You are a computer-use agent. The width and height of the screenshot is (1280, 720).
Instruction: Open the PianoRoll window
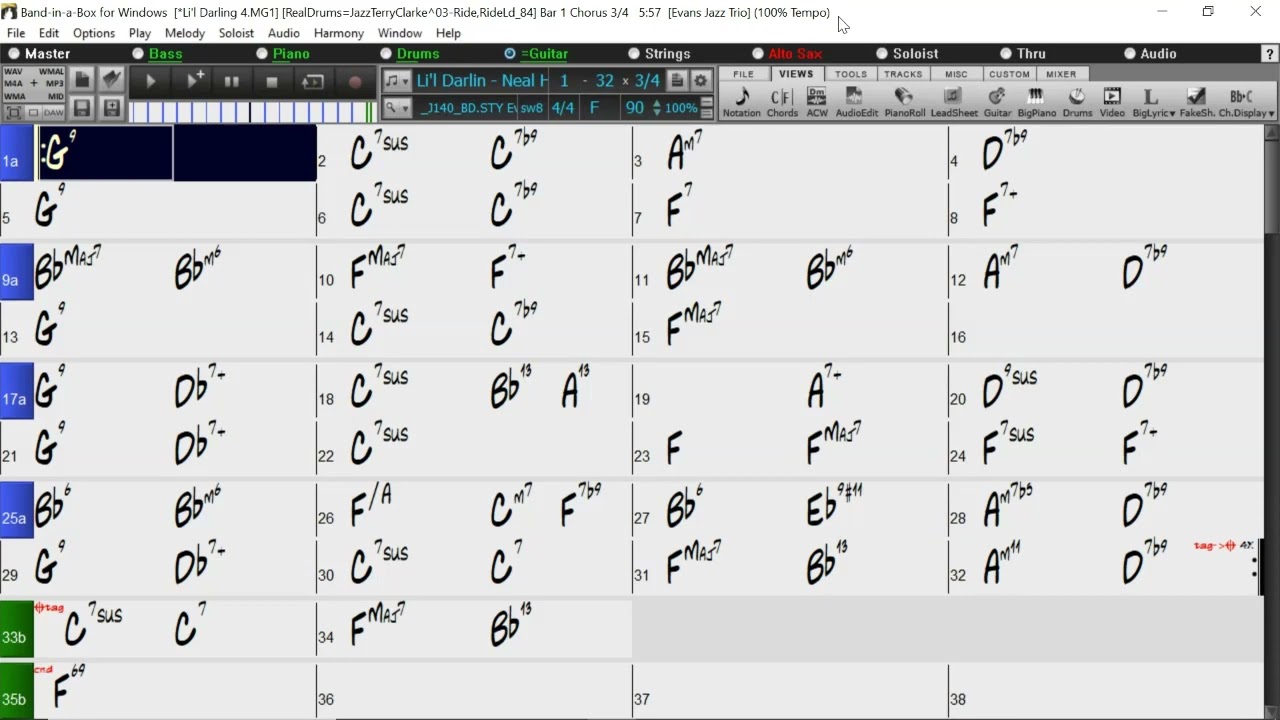(x=904, y=102)
